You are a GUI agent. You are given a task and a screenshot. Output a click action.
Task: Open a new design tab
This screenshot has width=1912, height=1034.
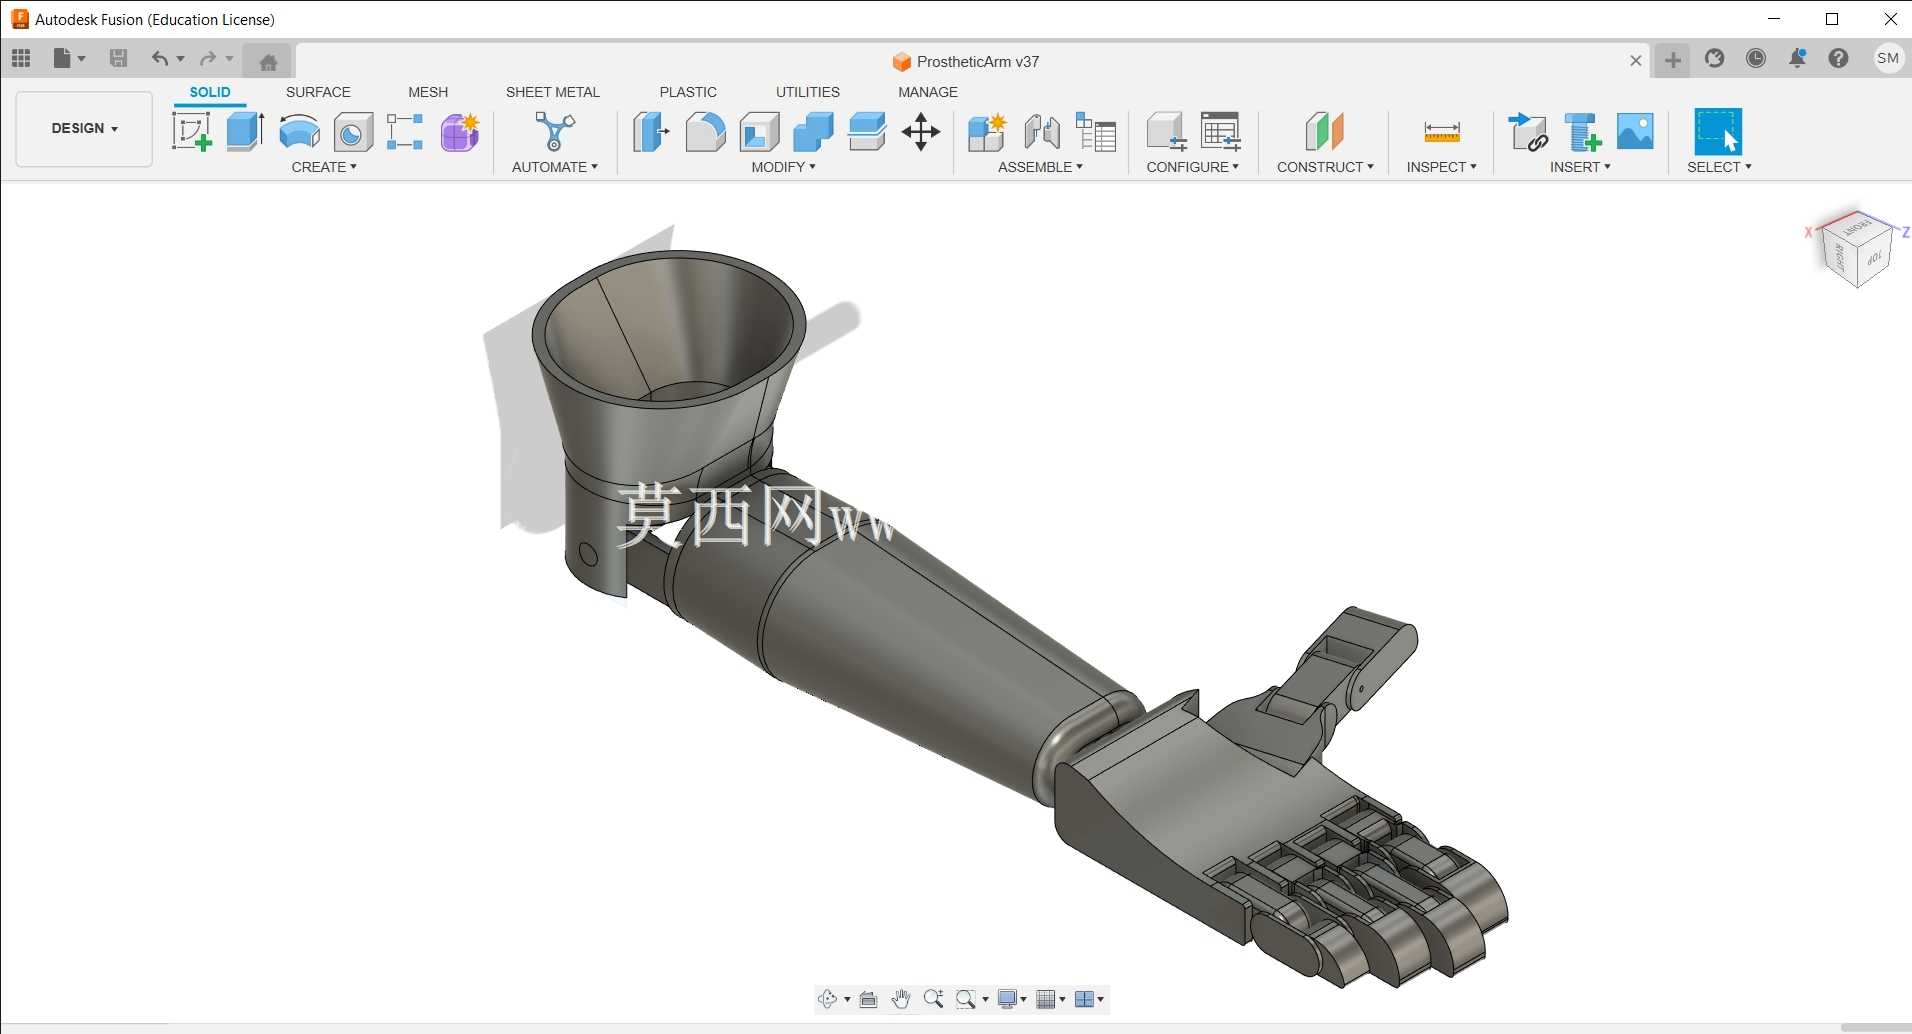click(x=1673, y=60)
